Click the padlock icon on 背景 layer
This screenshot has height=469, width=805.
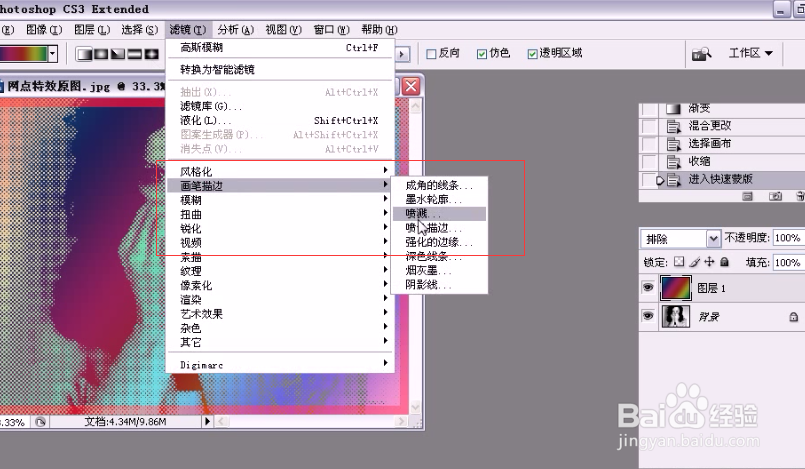tap(793, 317)
